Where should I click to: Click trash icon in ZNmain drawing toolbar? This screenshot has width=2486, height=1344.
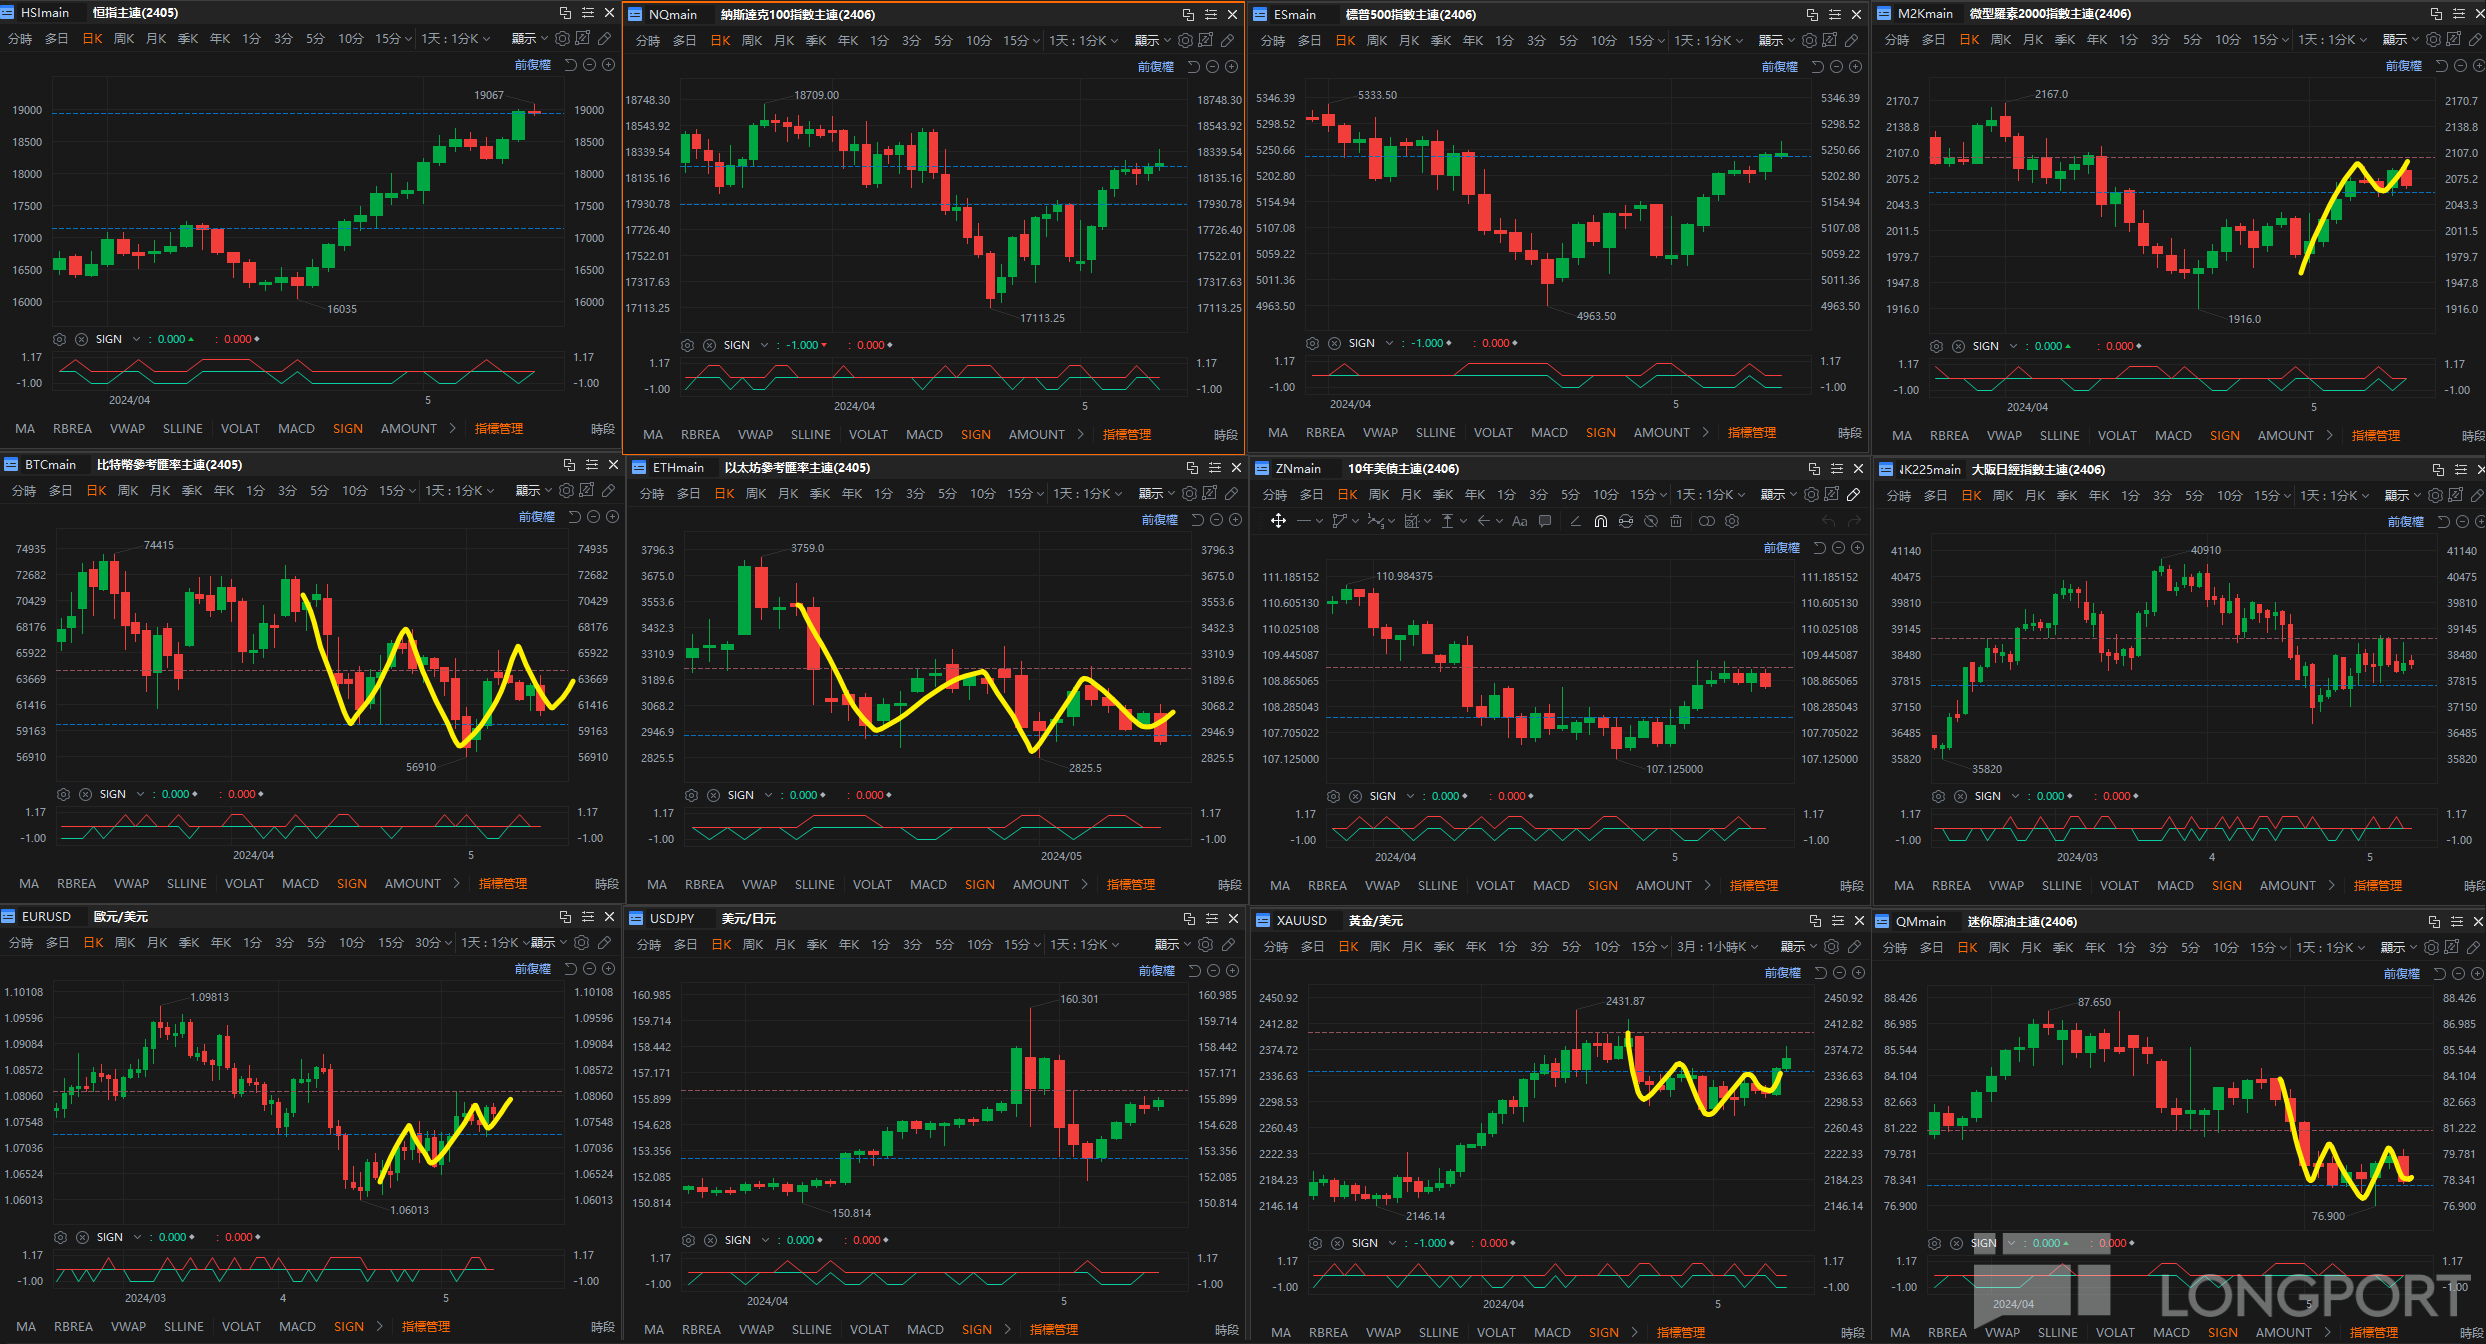coord(1676,521)
